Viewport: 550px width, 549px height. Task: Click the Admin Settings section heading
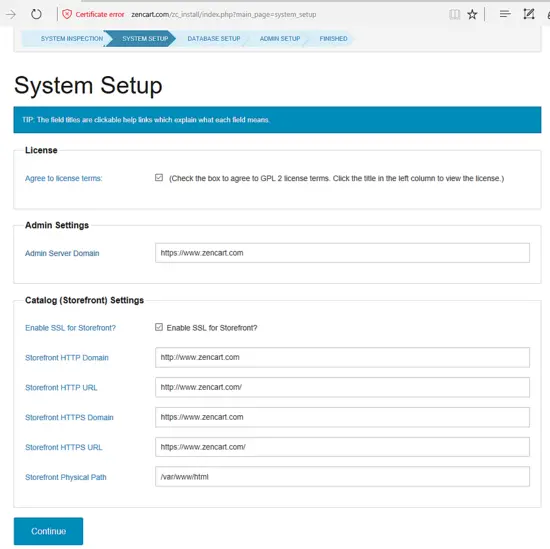coord(57,225)
